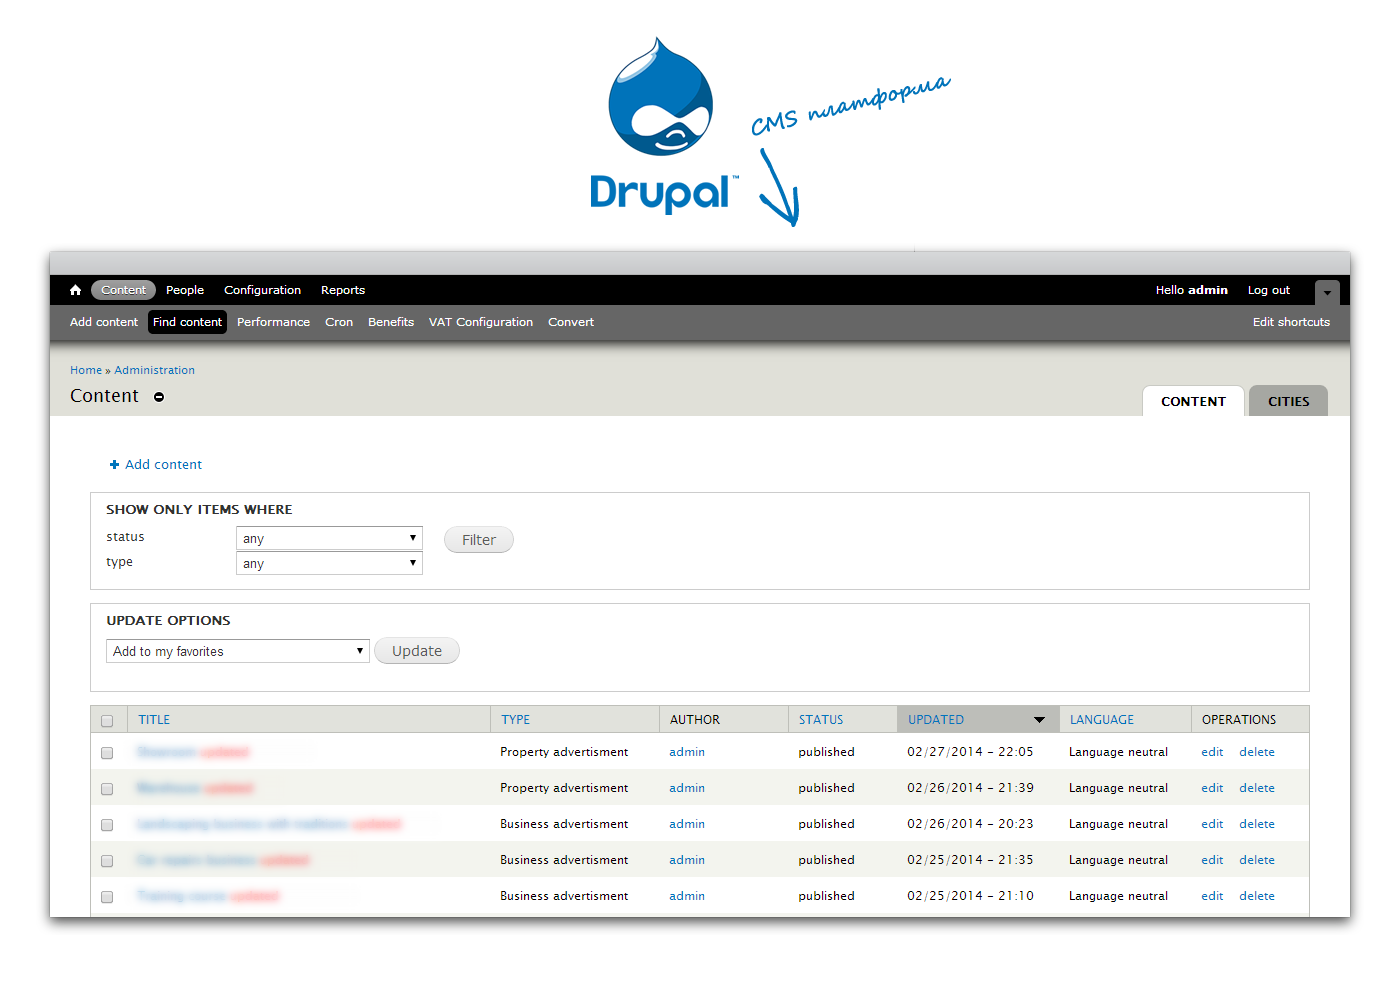1400x991 pixels.
Task: Sort by TITLE column header
Action: tap(154, 720)
